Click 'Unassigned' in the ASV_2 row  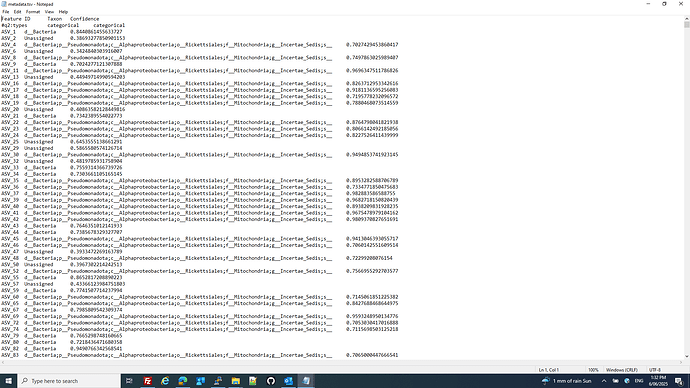[x=38, y=38]
